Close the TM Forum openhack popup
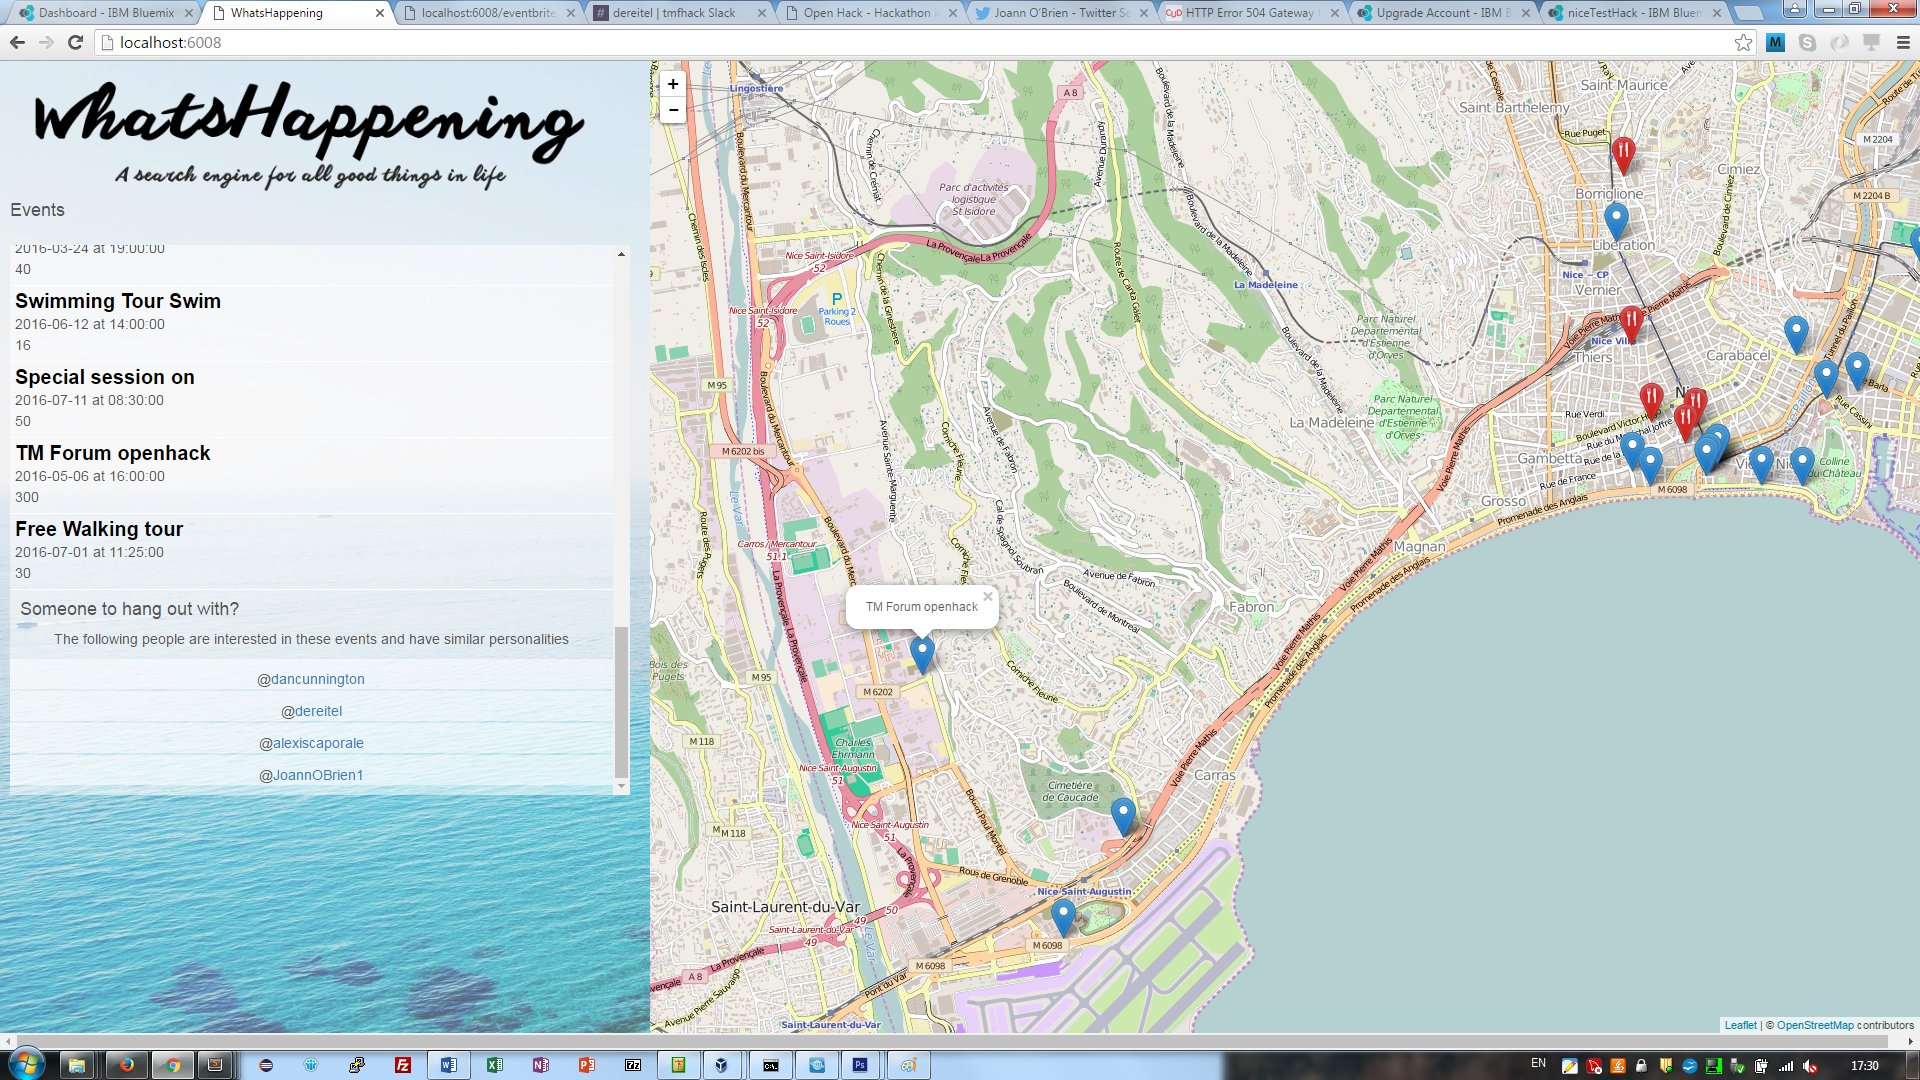Screen dimensions: 1920x1080 [x=987, y=597]
